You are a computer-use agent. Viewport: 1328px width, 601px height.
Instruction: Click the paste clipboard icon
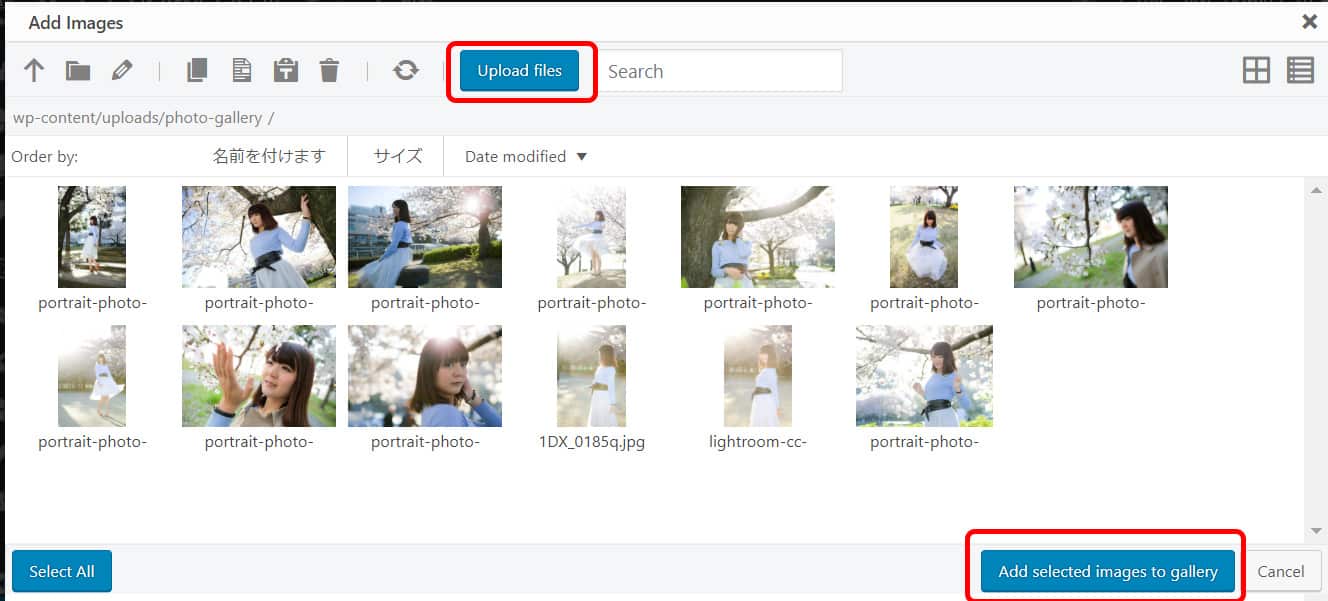tap(286, 71)
